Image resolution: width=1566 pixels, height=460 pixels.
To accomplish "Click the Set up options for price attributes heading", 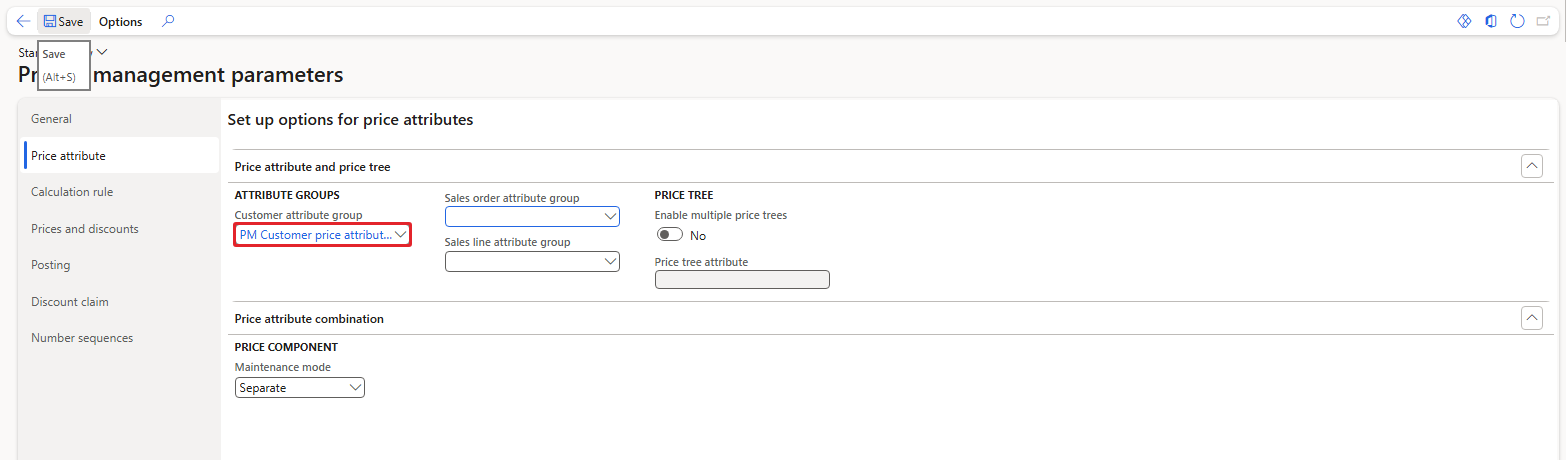I will click(x=350, y=119).
